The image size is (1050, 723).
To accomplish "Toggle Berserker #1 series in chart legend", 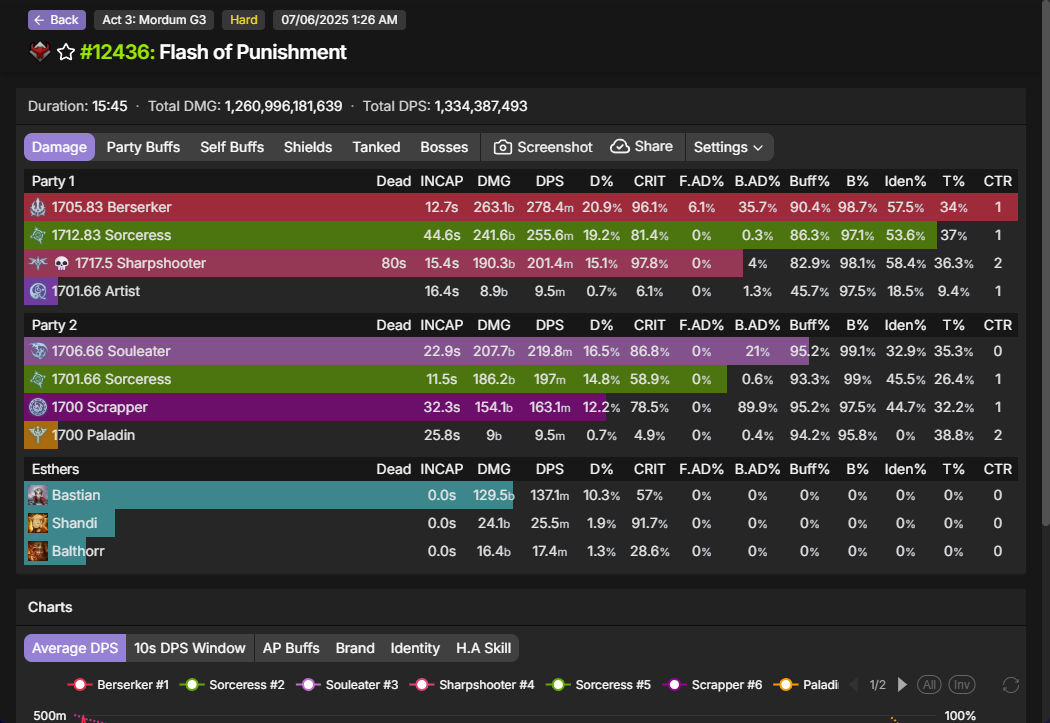I will 118,685.
